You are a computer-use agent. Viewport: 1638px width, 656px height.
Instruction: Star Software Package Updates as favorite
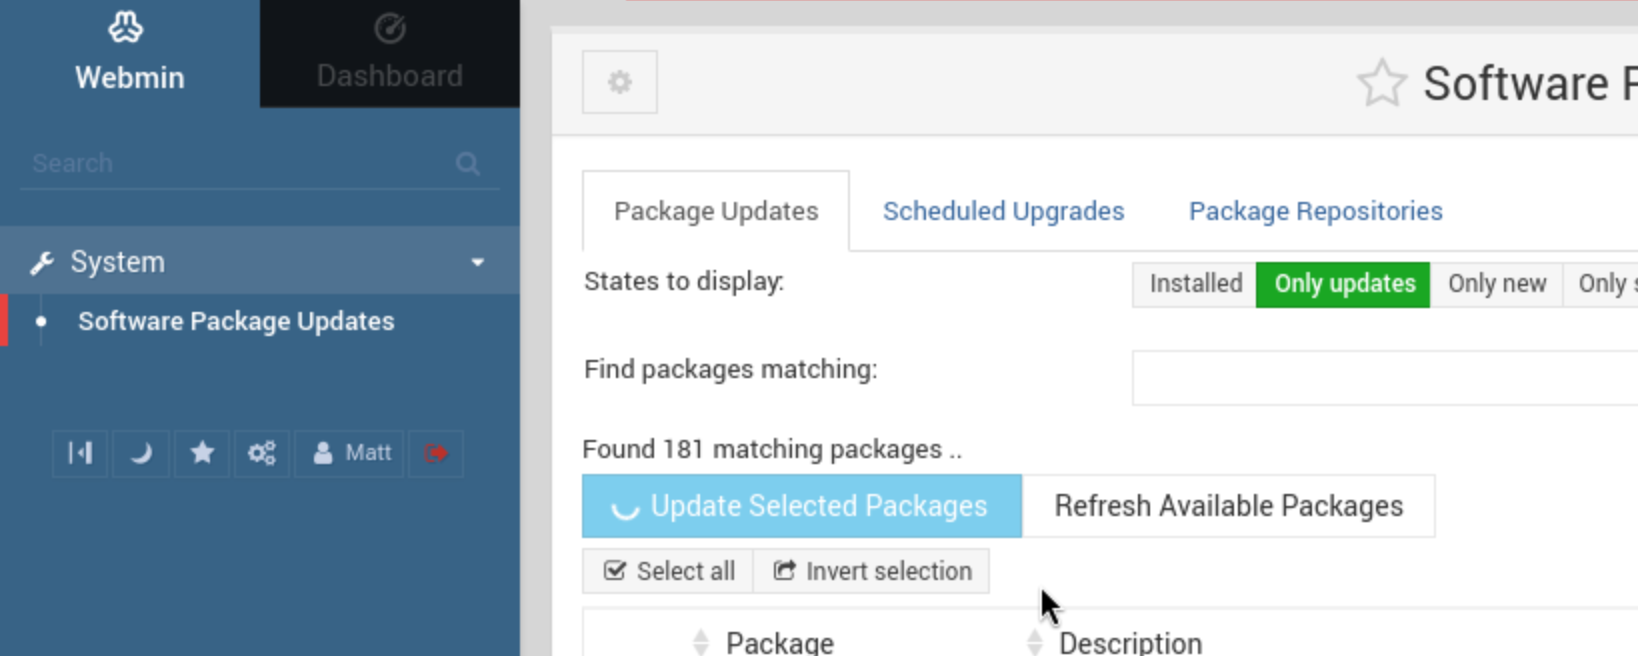coord(1381,83)
